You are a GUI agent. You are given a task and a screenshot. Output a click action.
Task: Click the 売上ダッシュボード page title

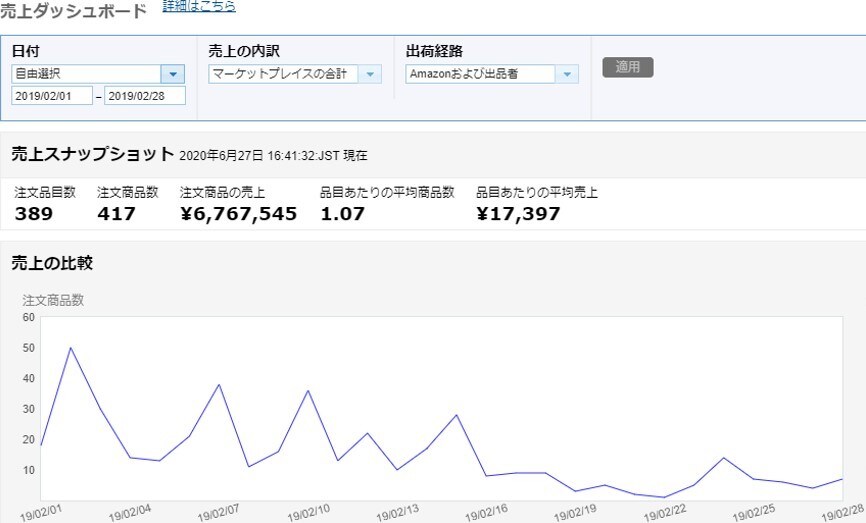(x=73, y=10)
